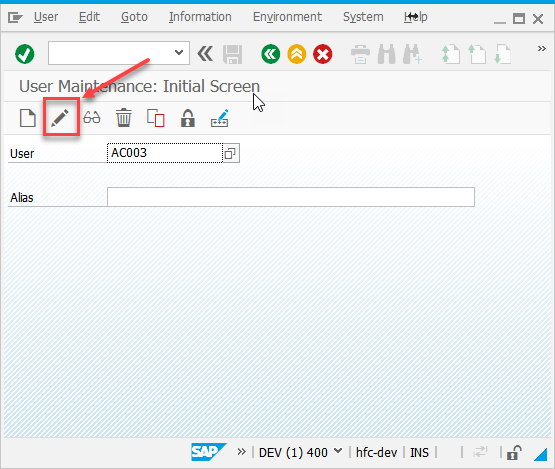This screenshot has width=555, height=469.
Task: Maximize the SAP window
Action: coord(519,18)
